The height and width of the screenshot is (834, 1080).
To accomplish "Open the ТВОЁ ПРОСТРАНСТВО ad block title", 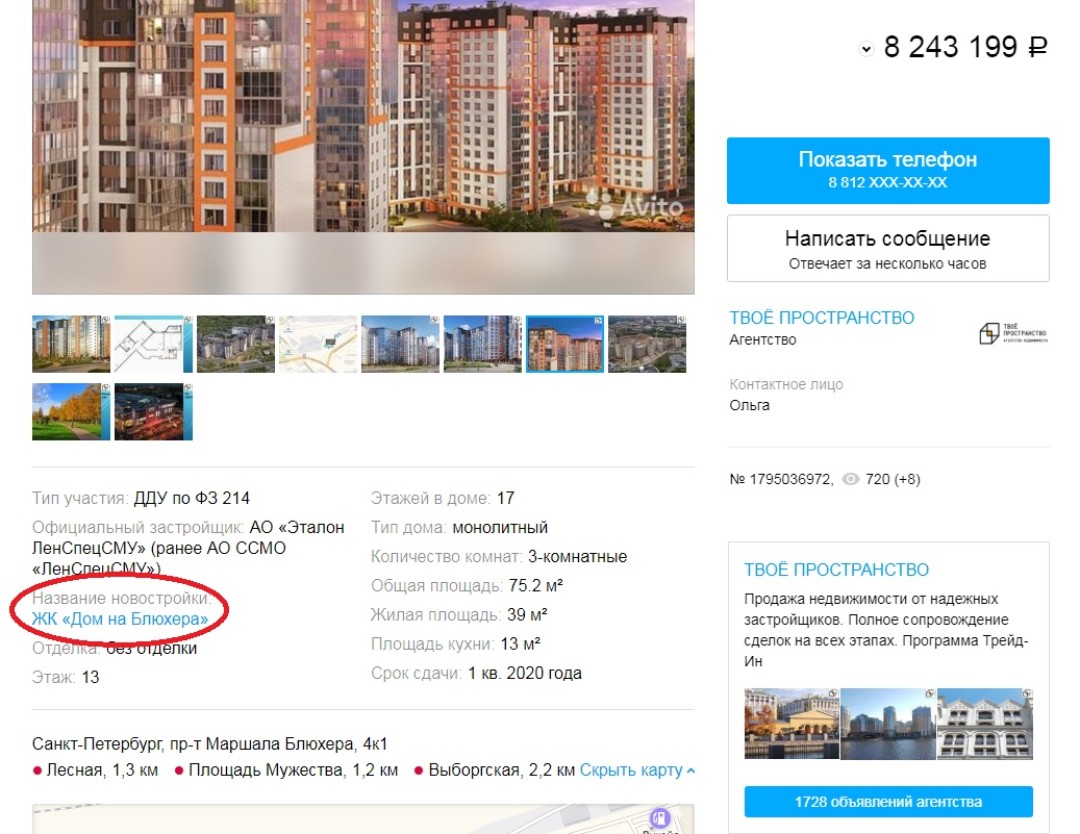I will pyautogui.click(x=836, y=570).
